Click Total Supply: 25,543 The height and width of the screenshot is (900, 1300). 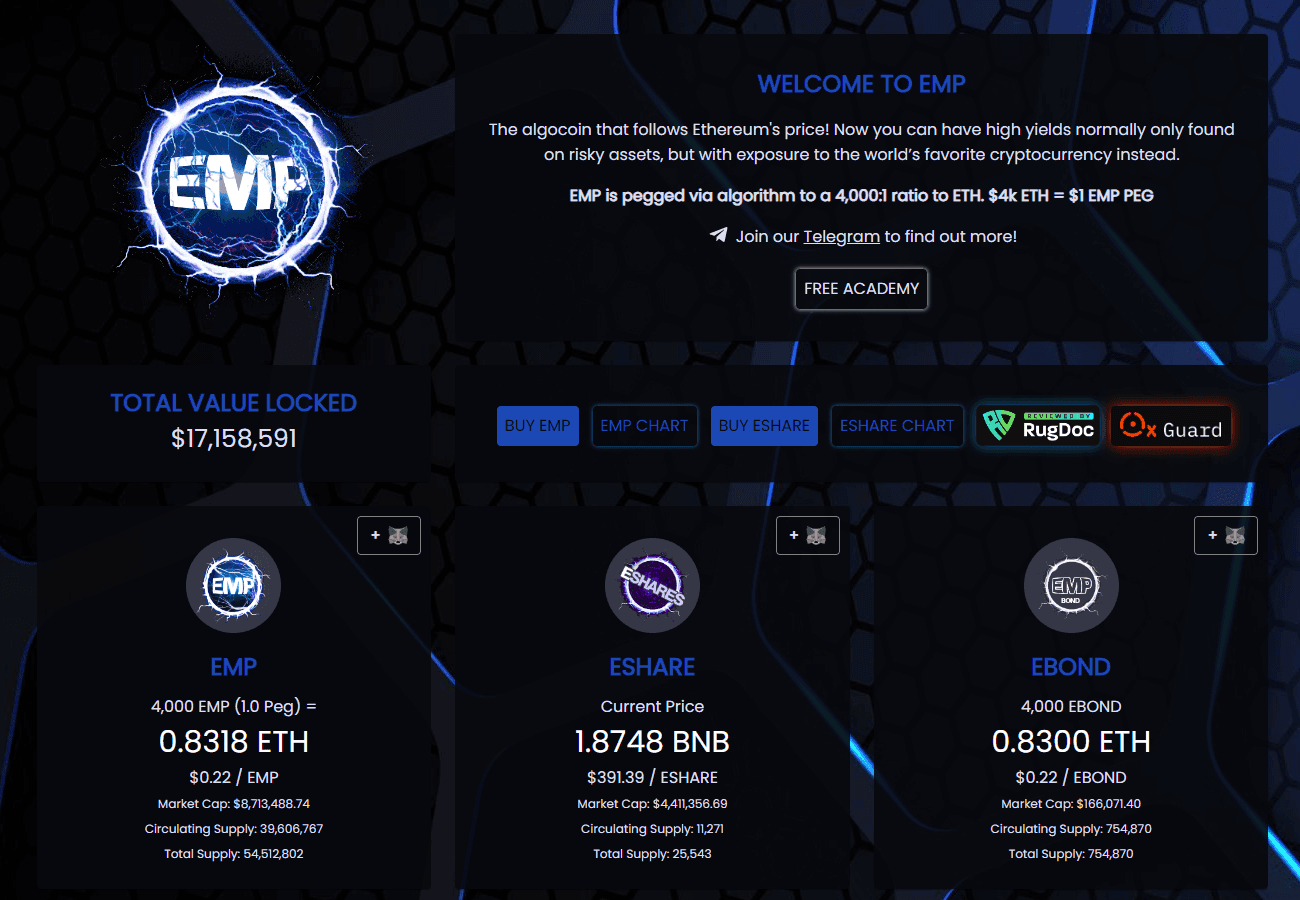click(x=652, y=854)
